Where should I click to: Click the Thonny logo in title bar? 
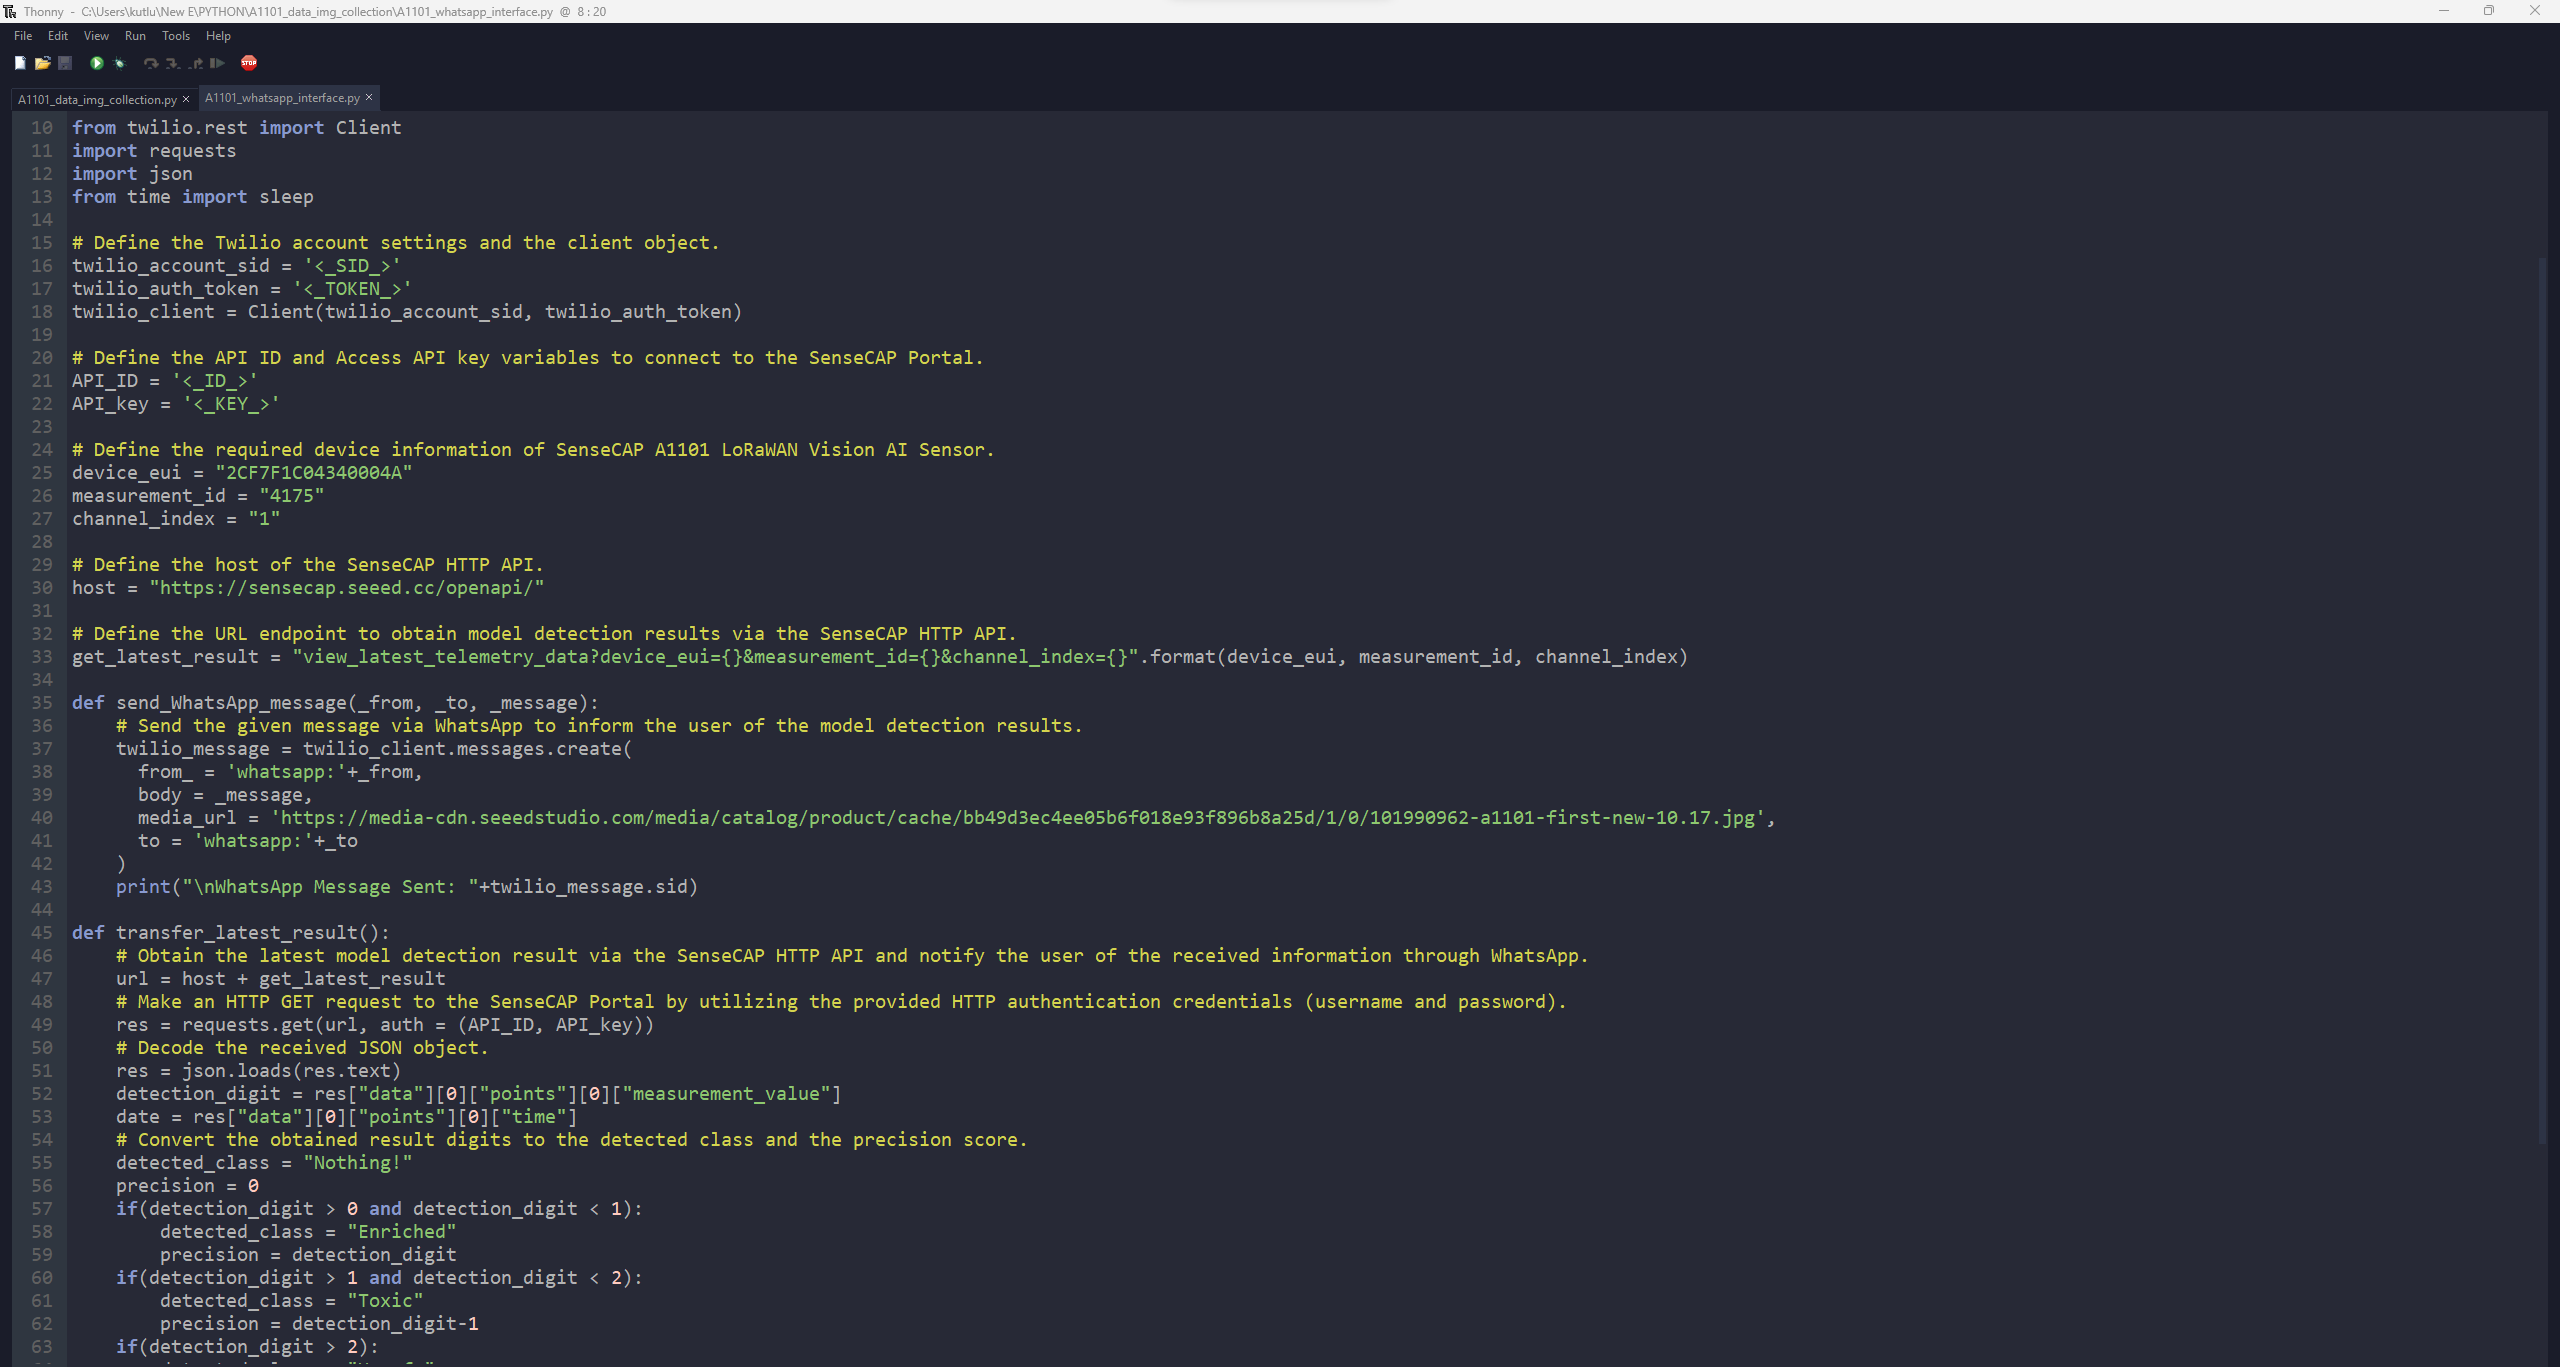tap(9, 11)
